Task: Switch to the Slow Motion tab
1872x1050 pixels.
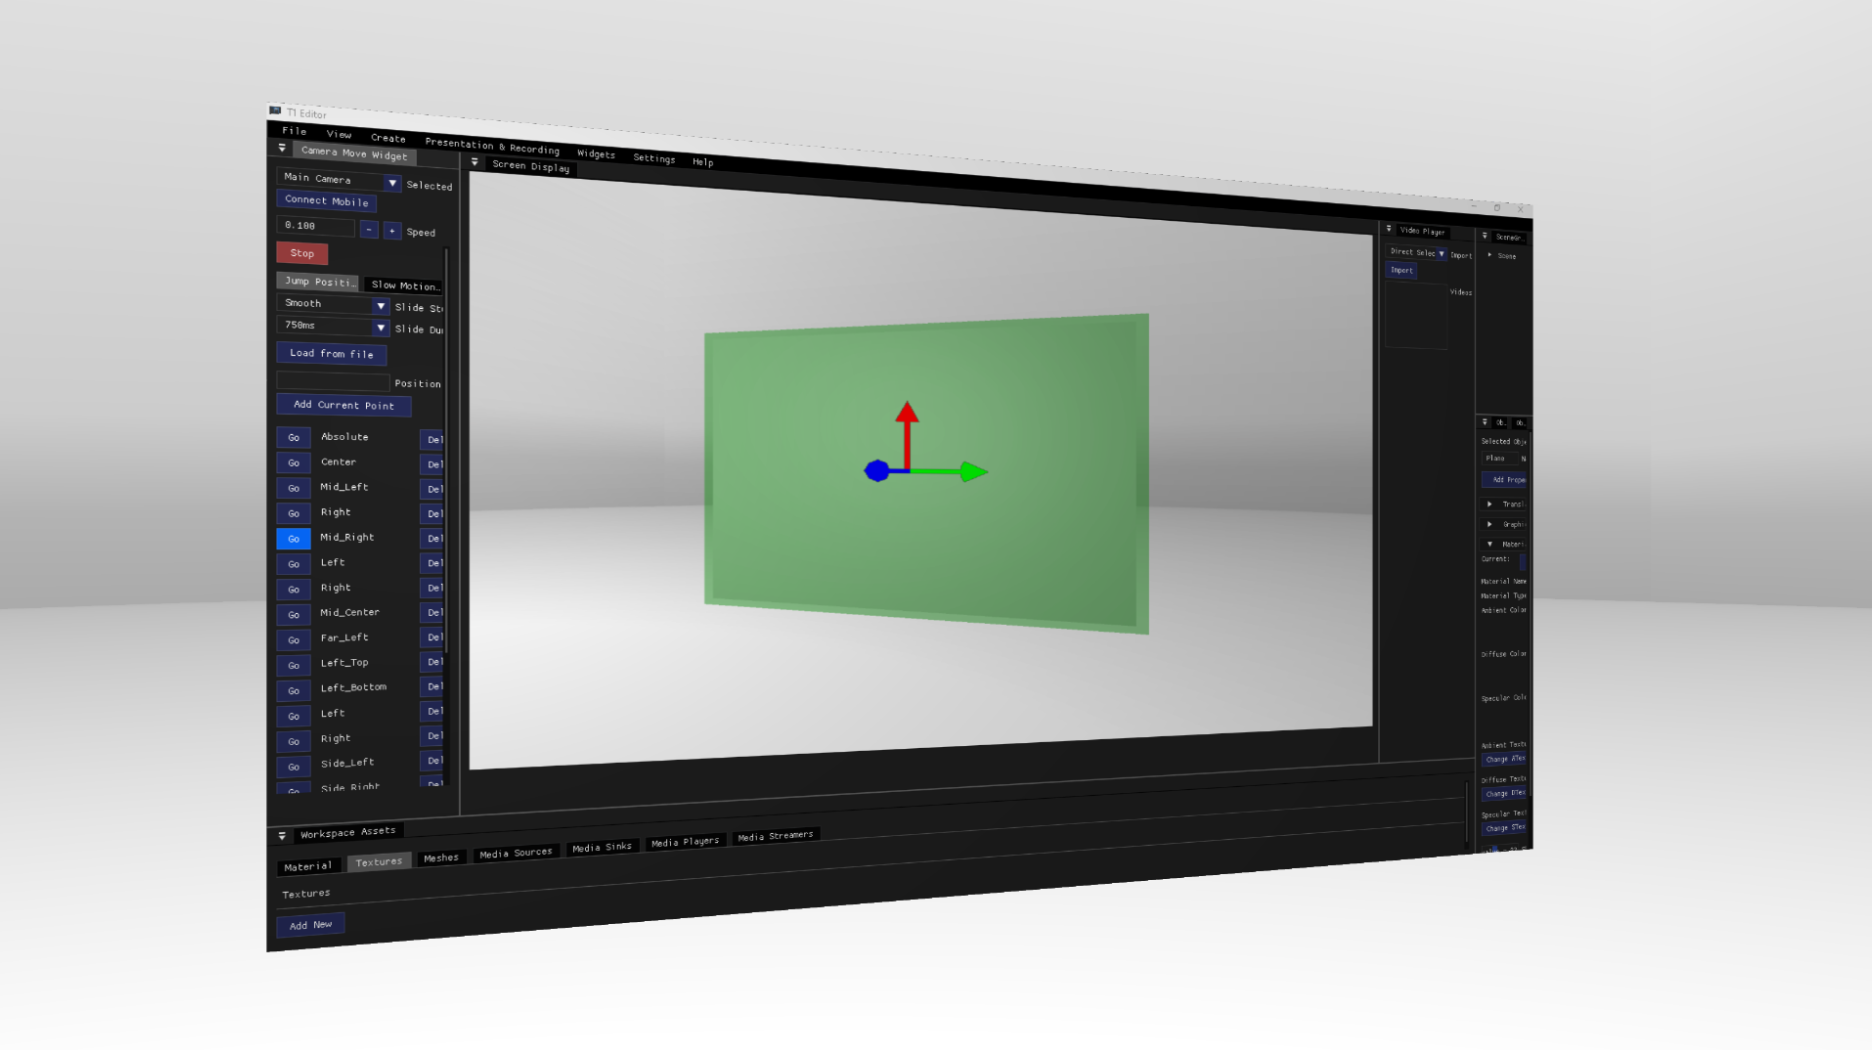Action: (x=404, y=285)
